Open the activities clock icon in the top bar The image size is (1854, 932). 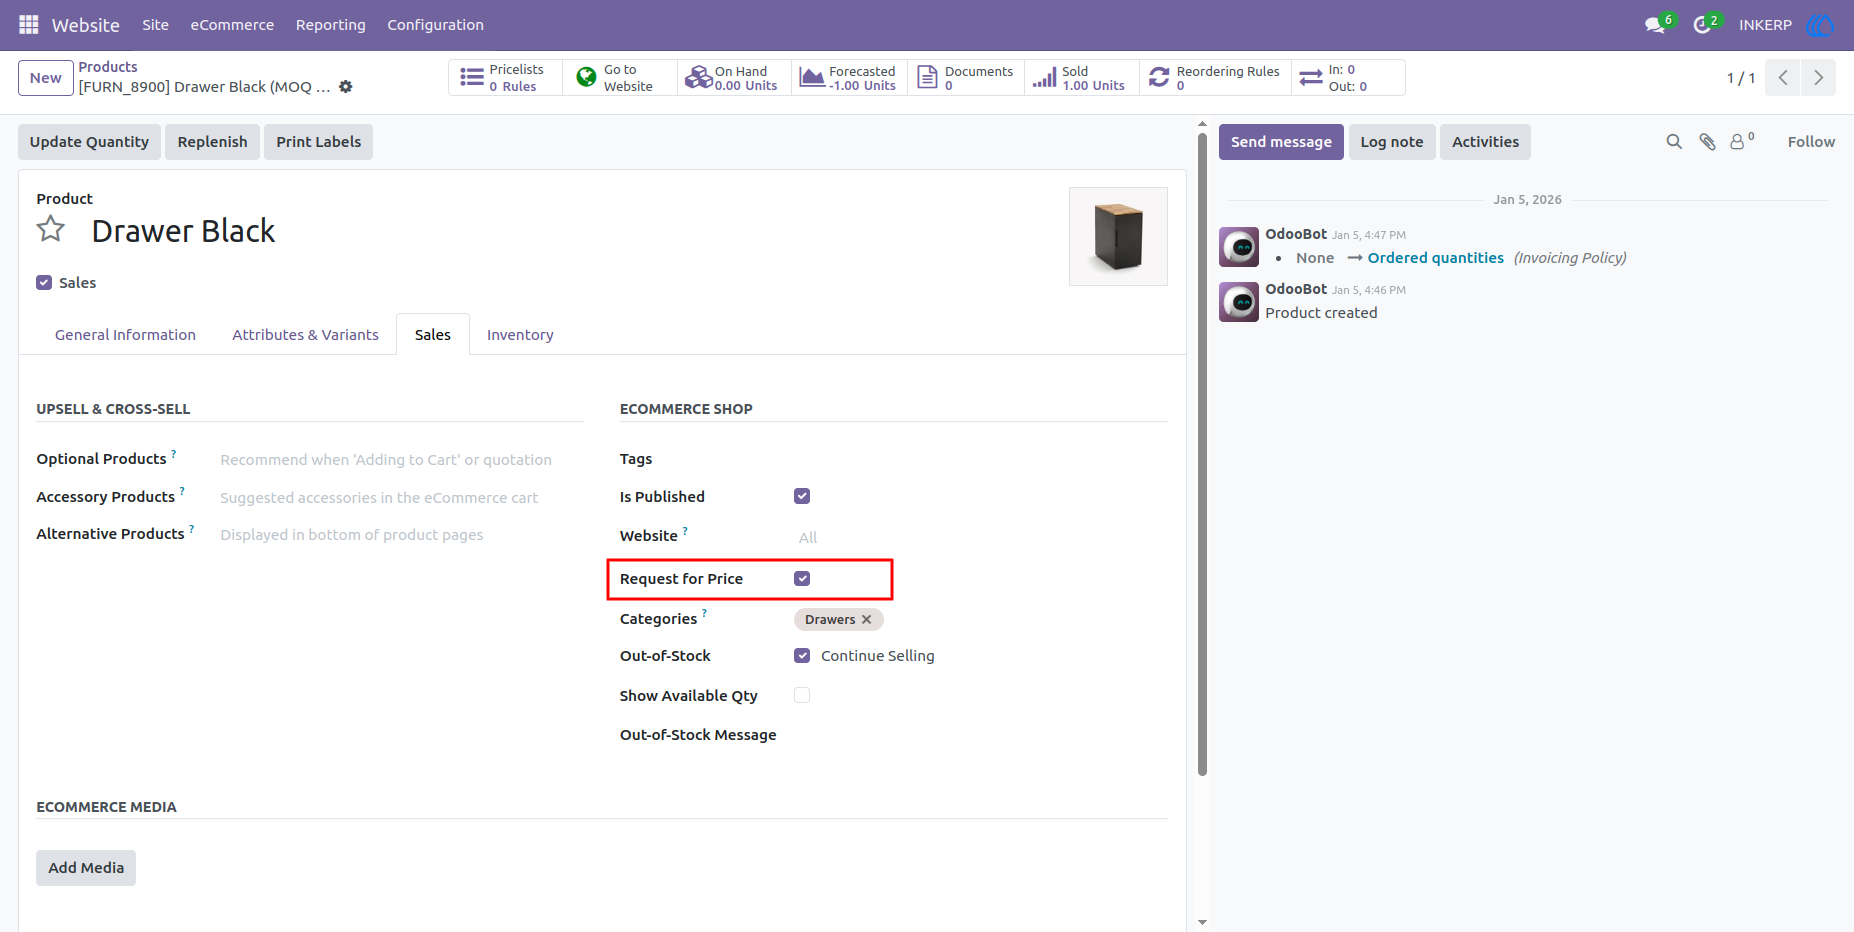(1703, 25)
